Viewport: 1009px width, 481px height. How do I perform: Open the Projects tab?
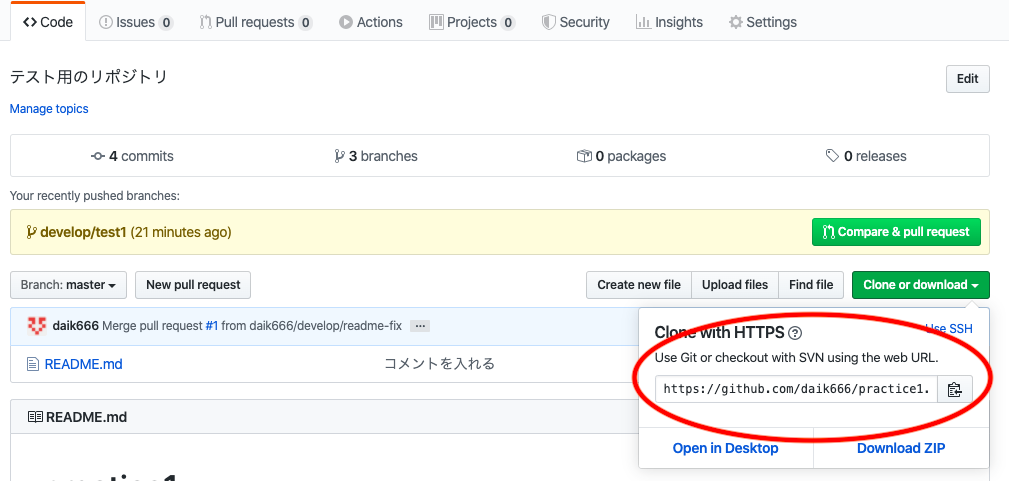click(x=472, y=22)
